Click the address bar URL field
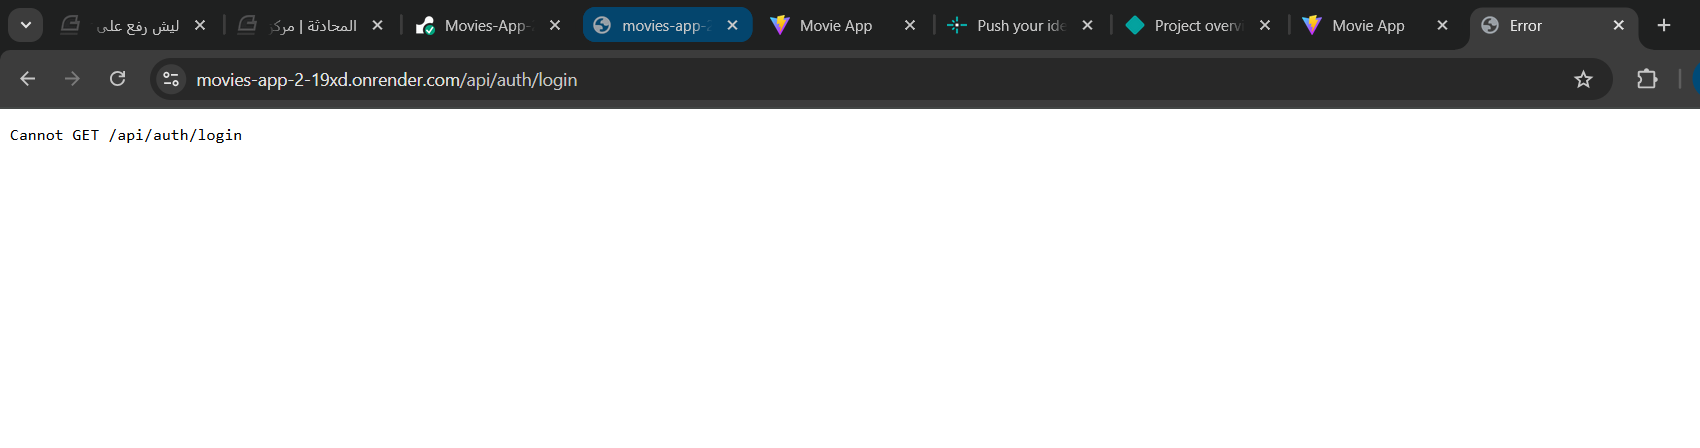The height and width of the screenshot is (448, 1700). (x=800, y=80)
